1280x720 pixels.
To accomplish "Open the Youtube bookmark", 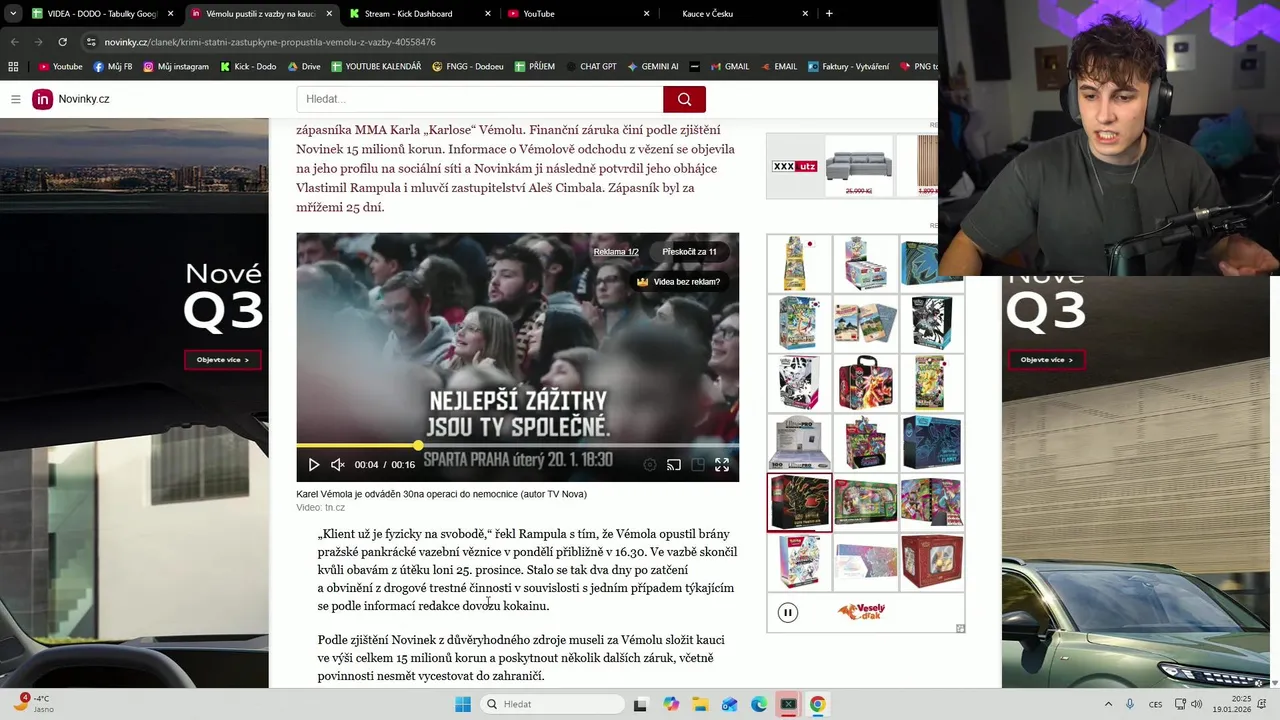I will click(x=60, y=67).
